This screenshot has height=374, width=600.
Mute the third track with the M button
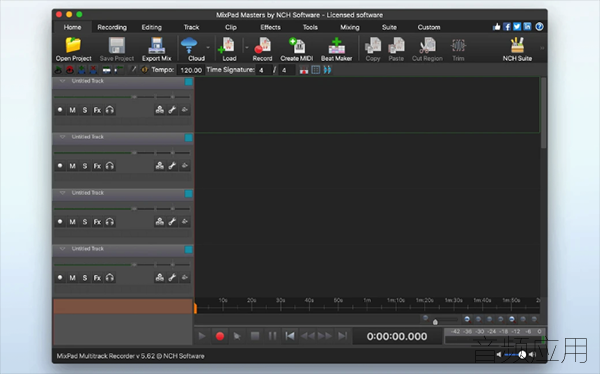tap(72, 222)
